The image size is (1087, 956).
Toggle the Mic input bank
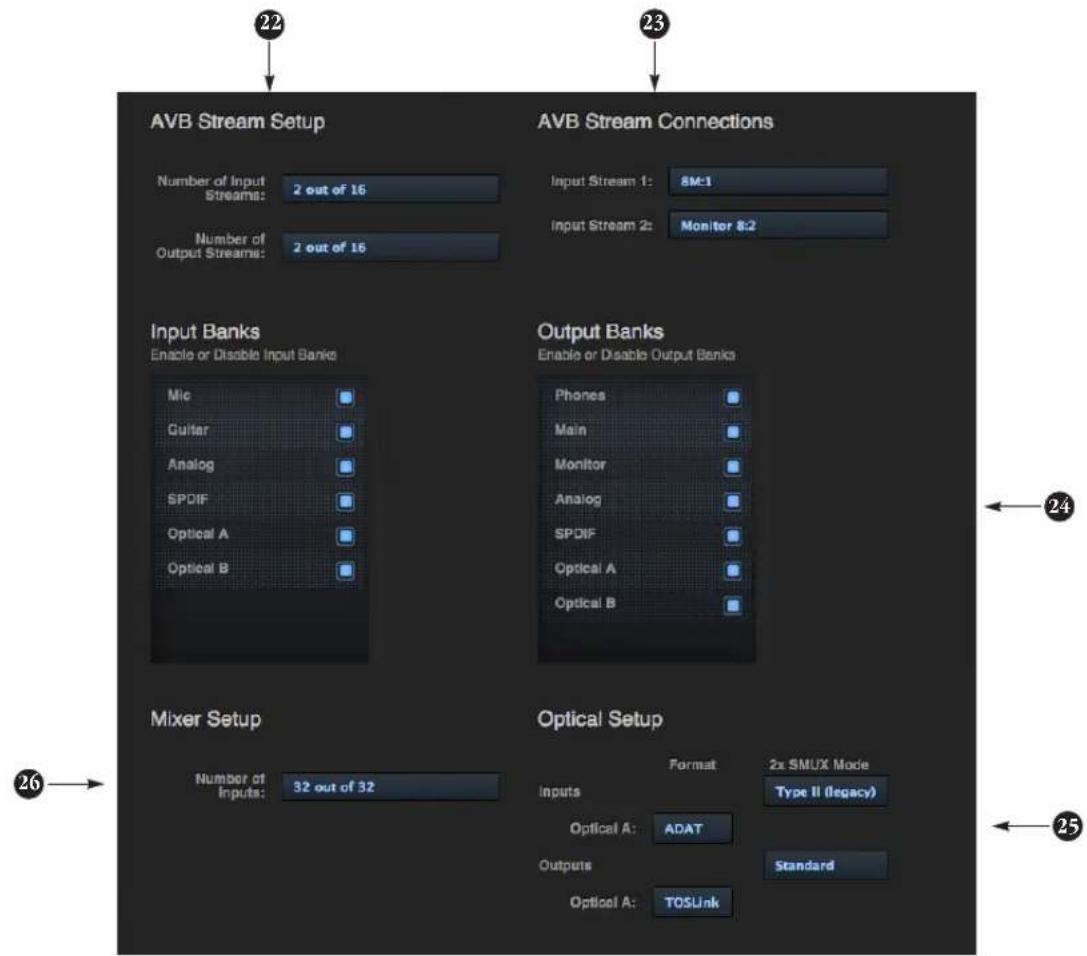[x=345, y=397]
